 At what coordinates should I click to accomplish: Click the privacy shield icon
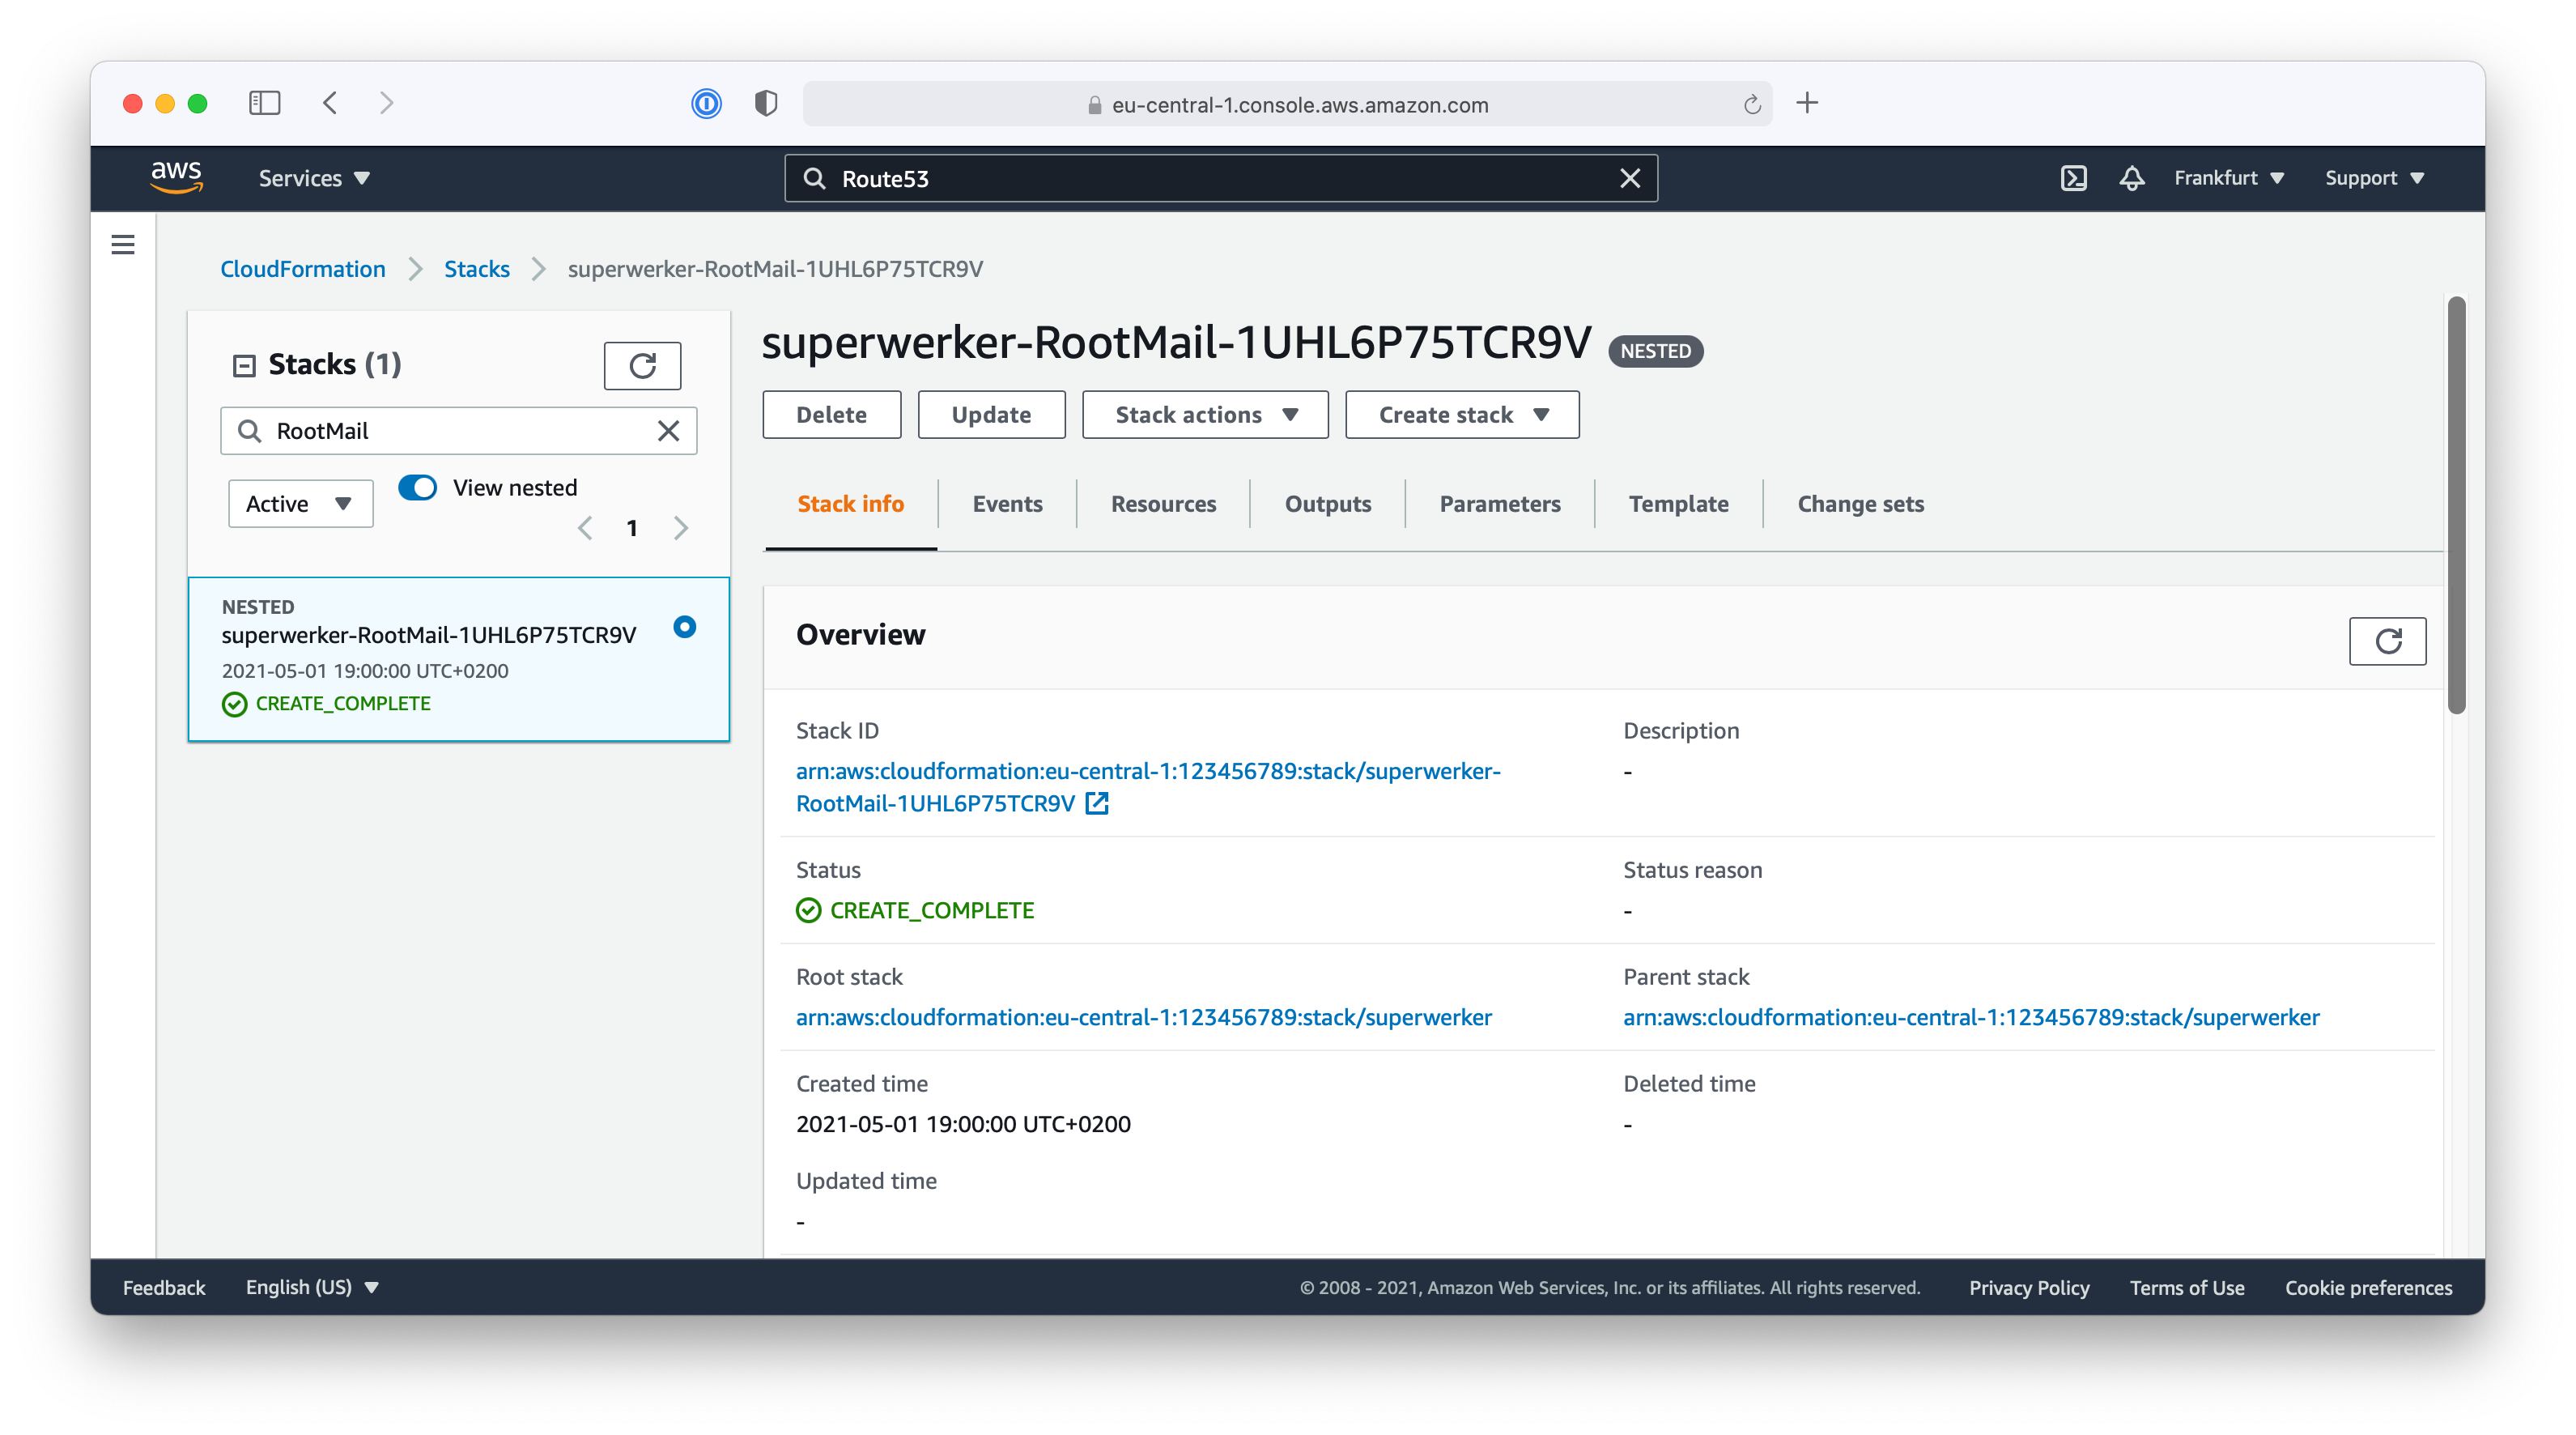pos(766,103)
